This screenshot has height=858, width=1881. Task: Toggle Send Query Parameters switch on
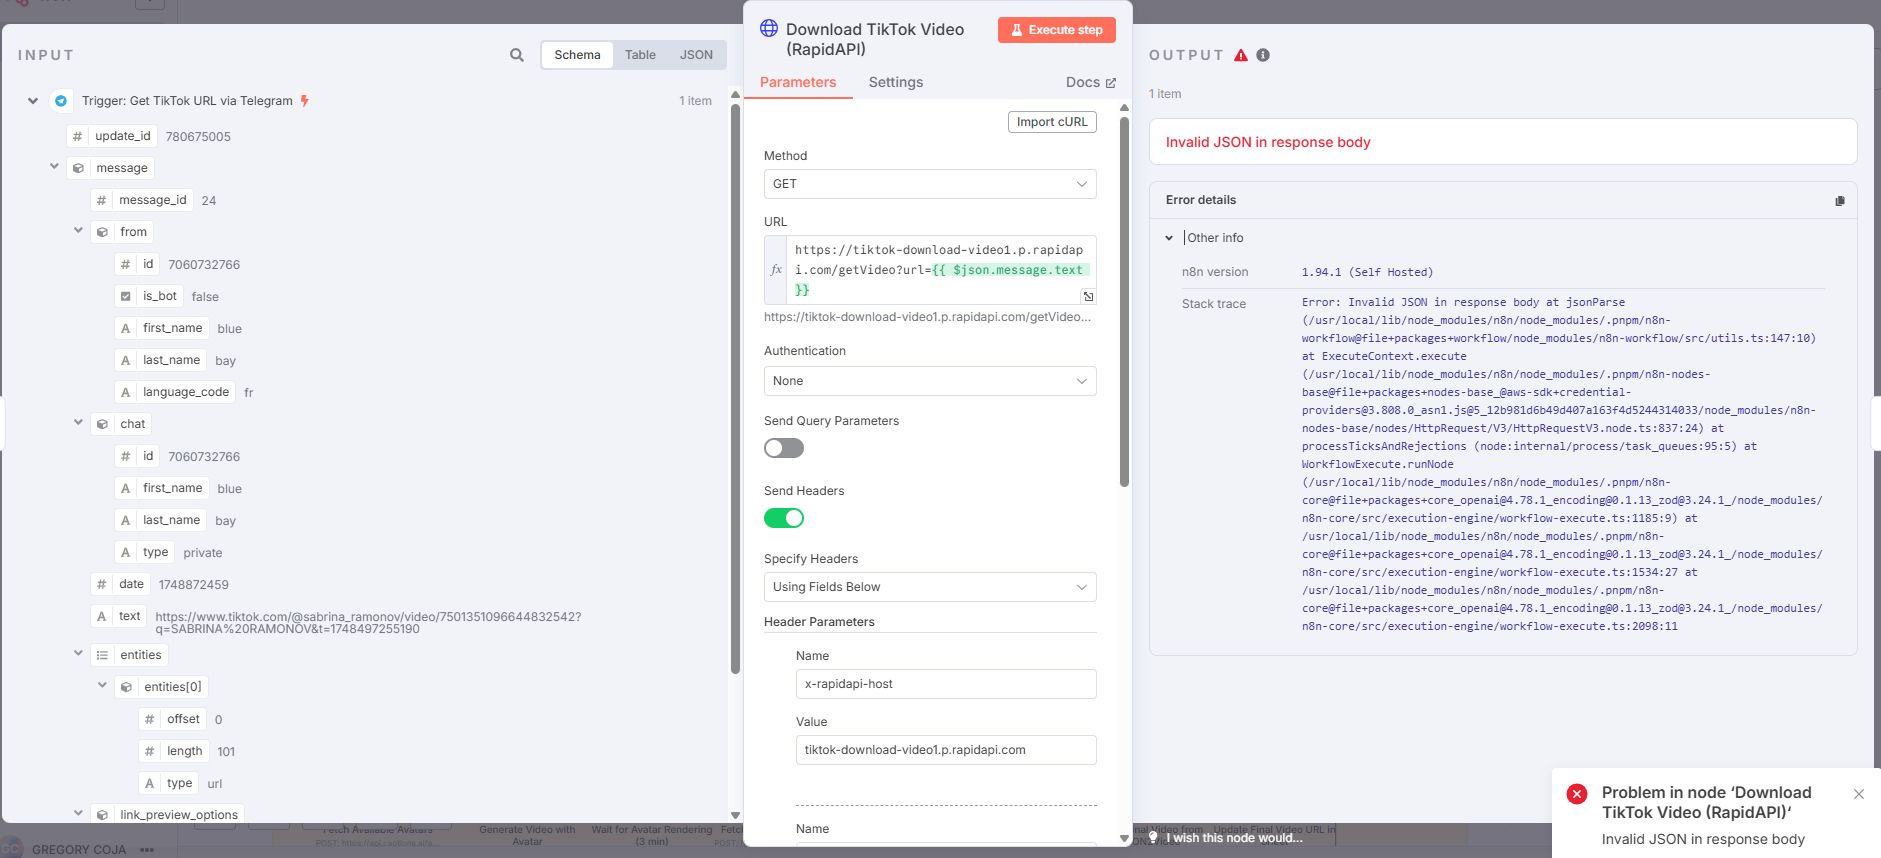784,448
